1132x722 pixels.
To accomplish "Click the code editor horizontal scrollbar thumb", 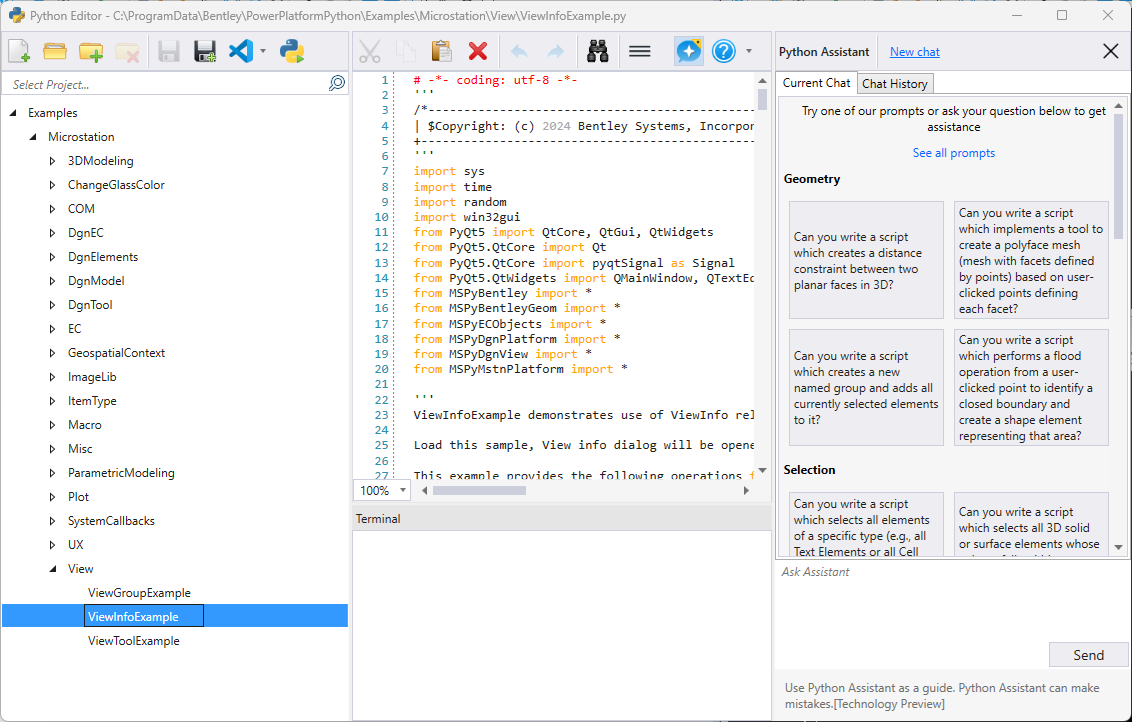I will click(479, 490).
